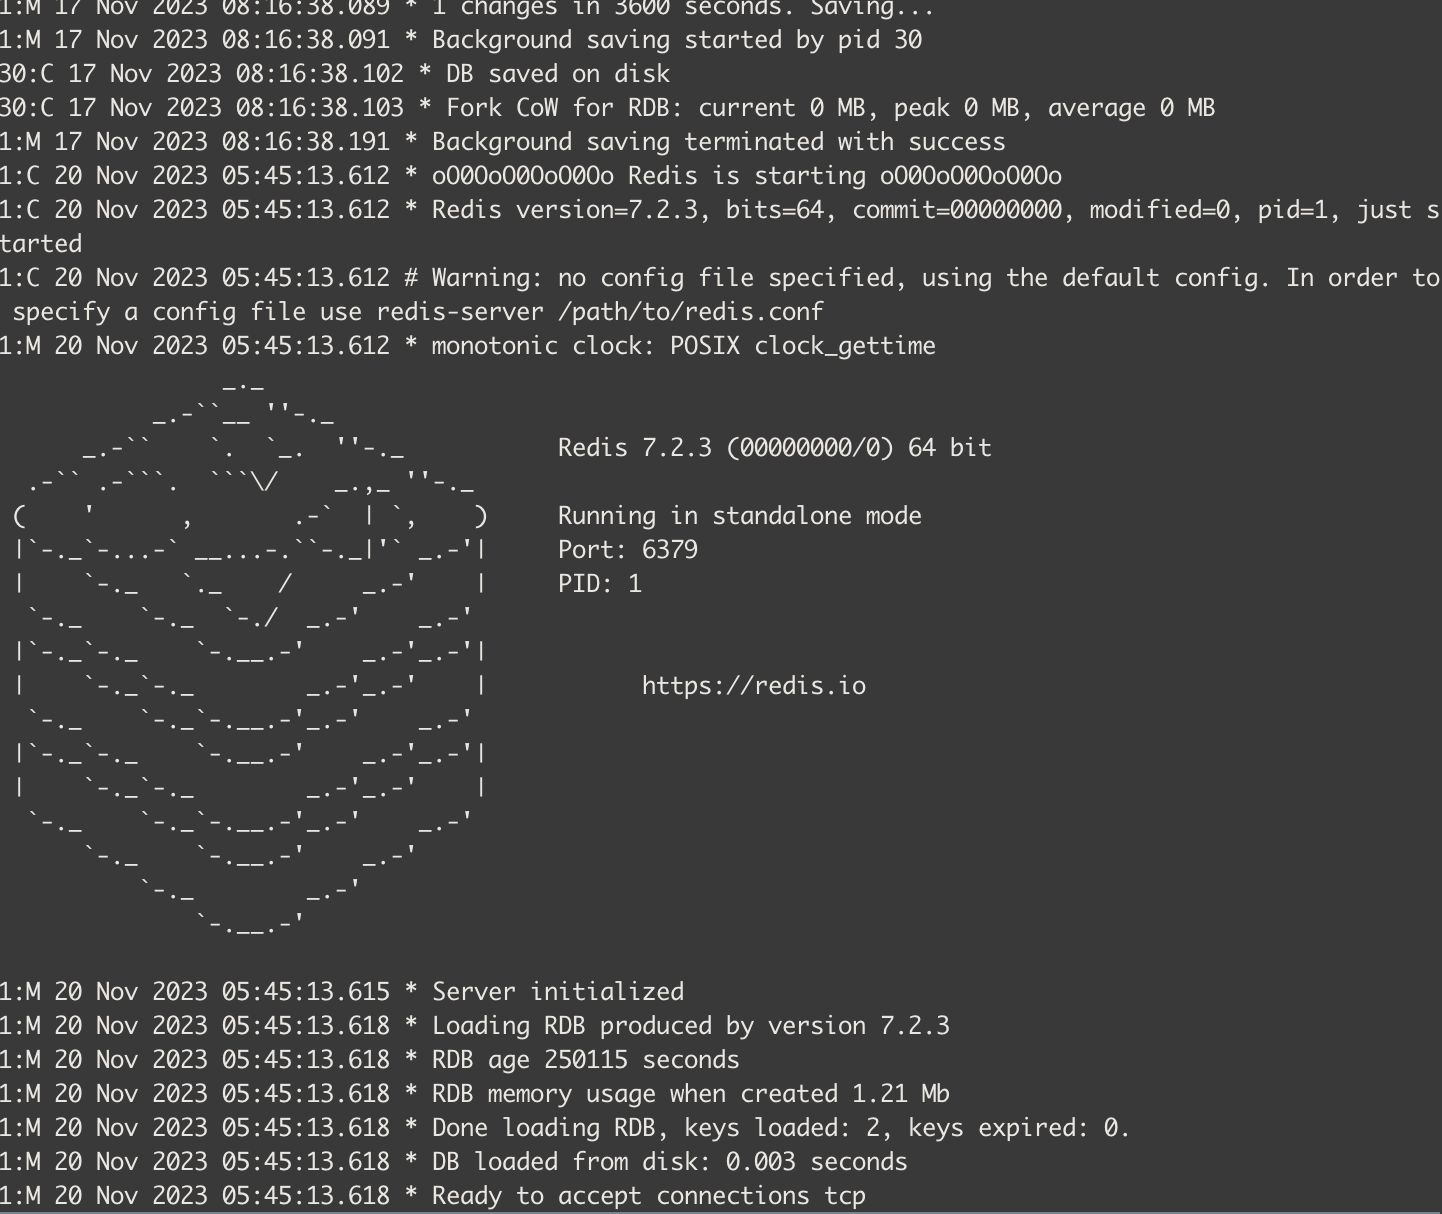Click the 'Port: 6379' text
1442x1214 pixels.
(628, 550)
